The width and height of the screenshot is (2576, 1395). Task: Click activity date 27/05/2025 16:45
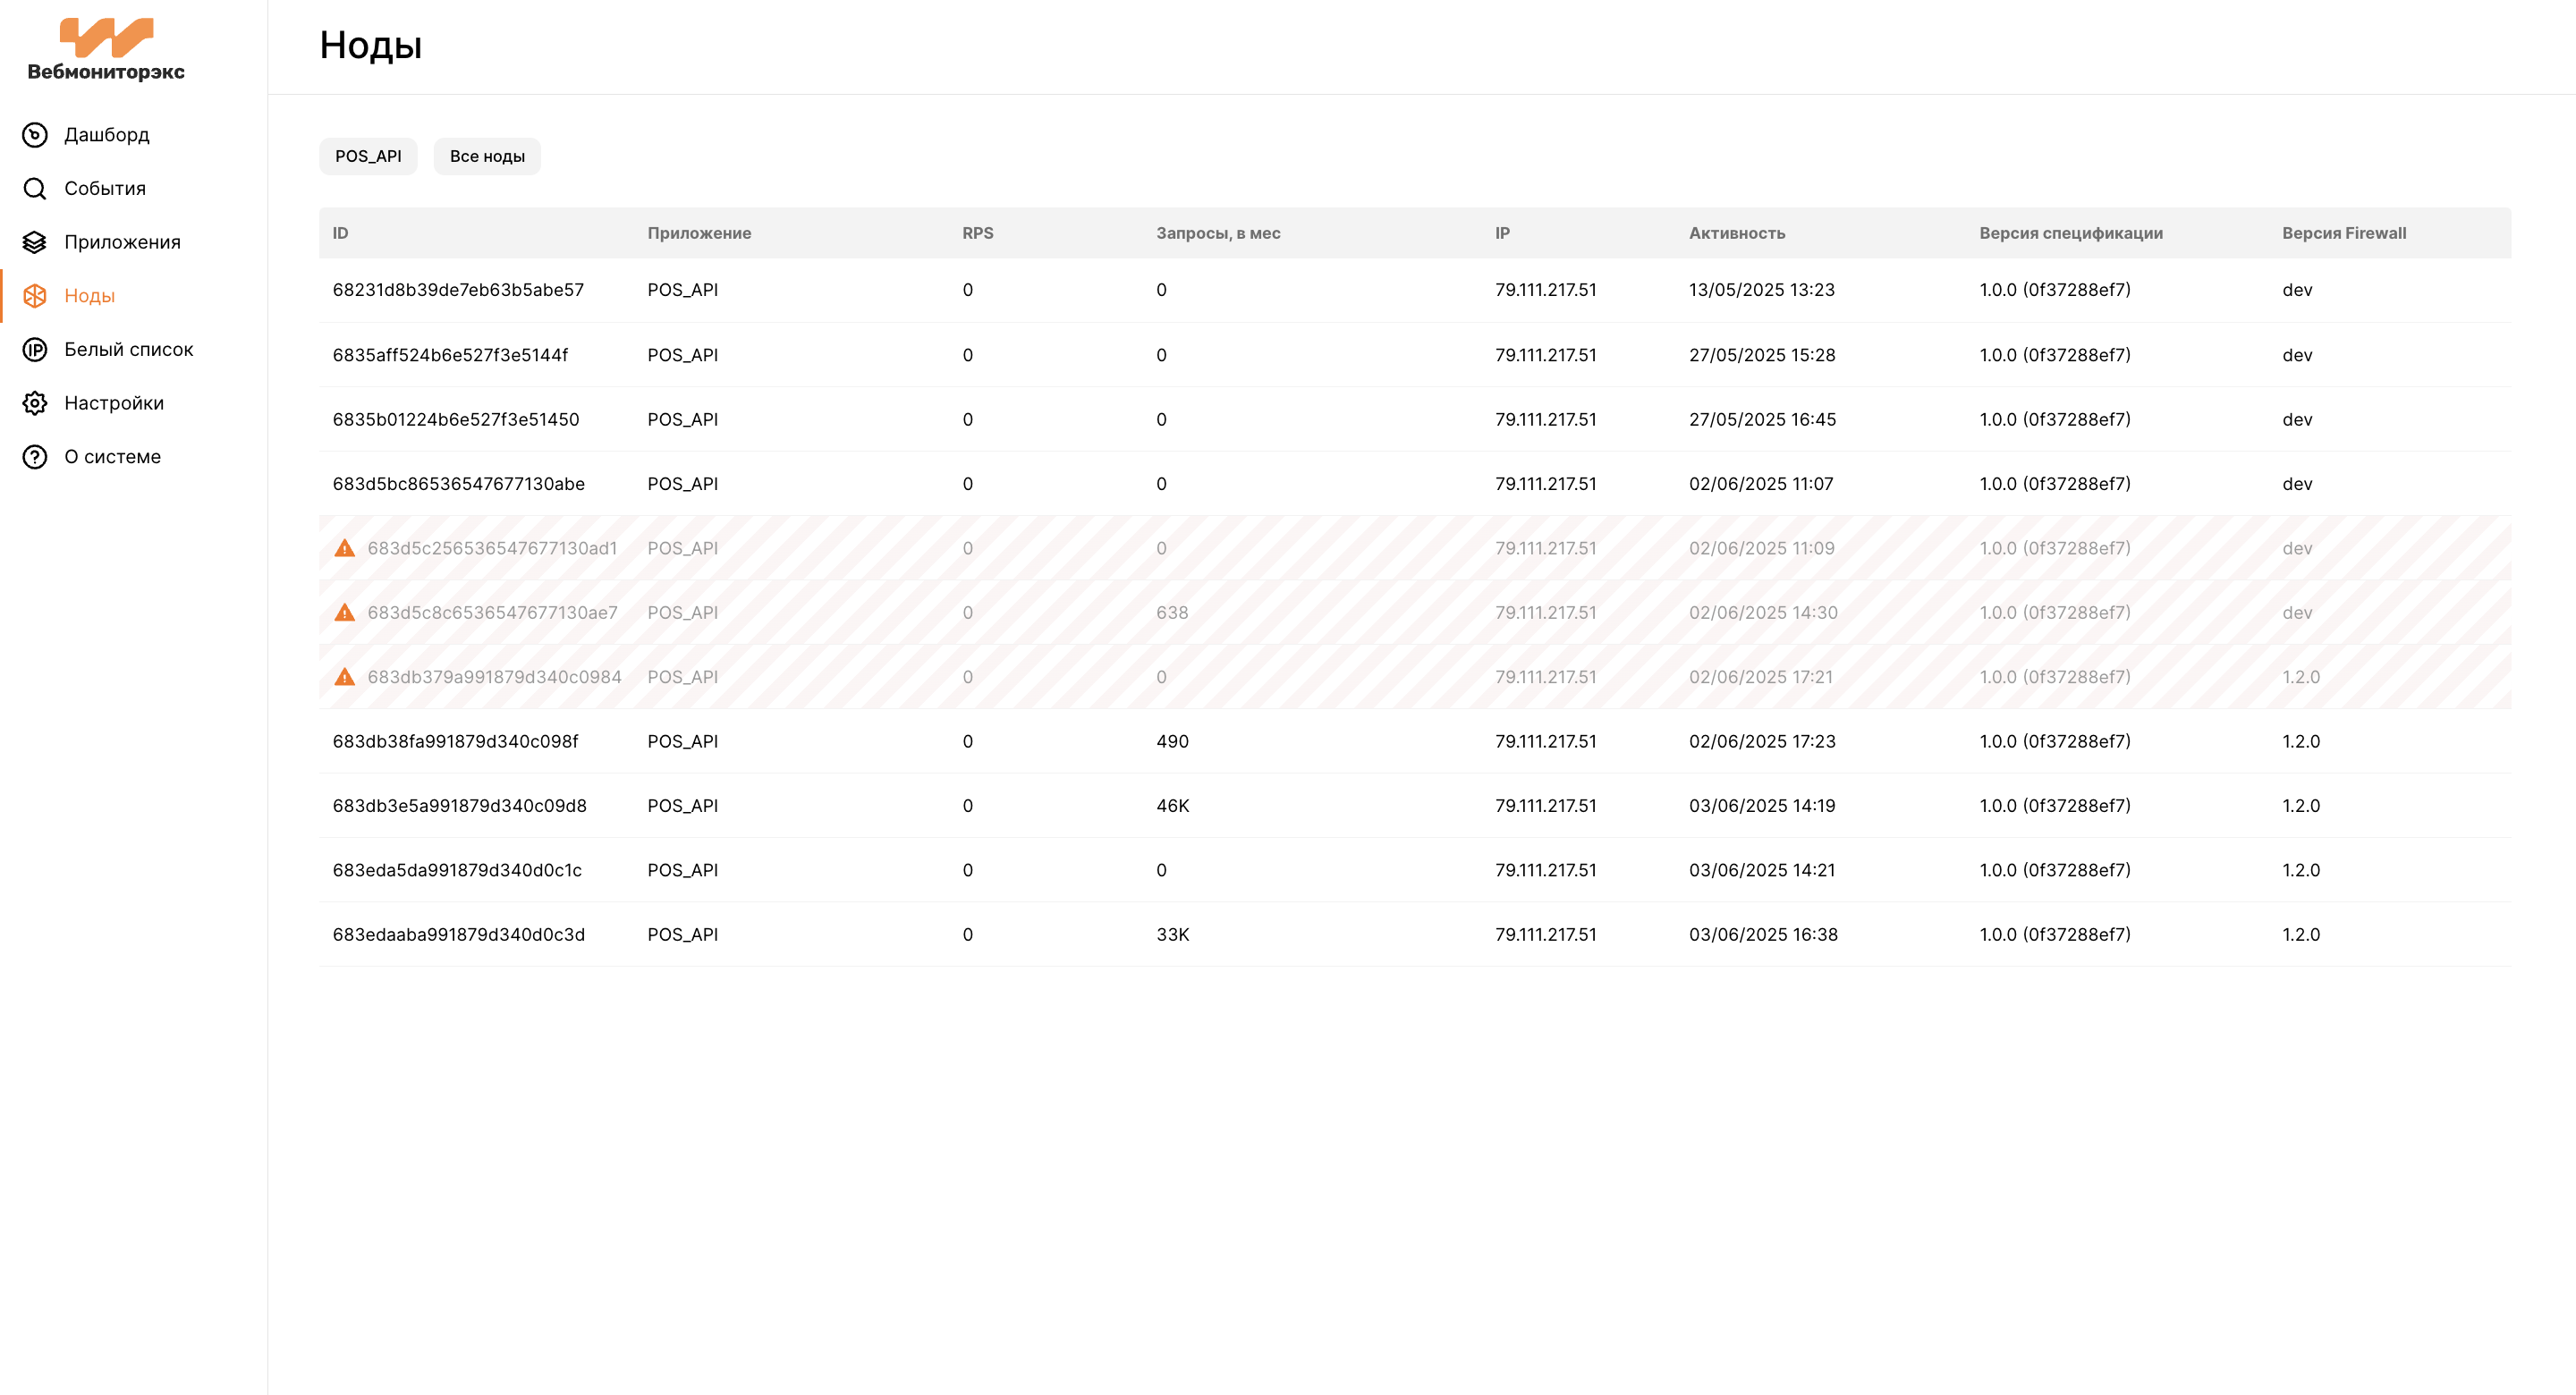pos(1762,419)
